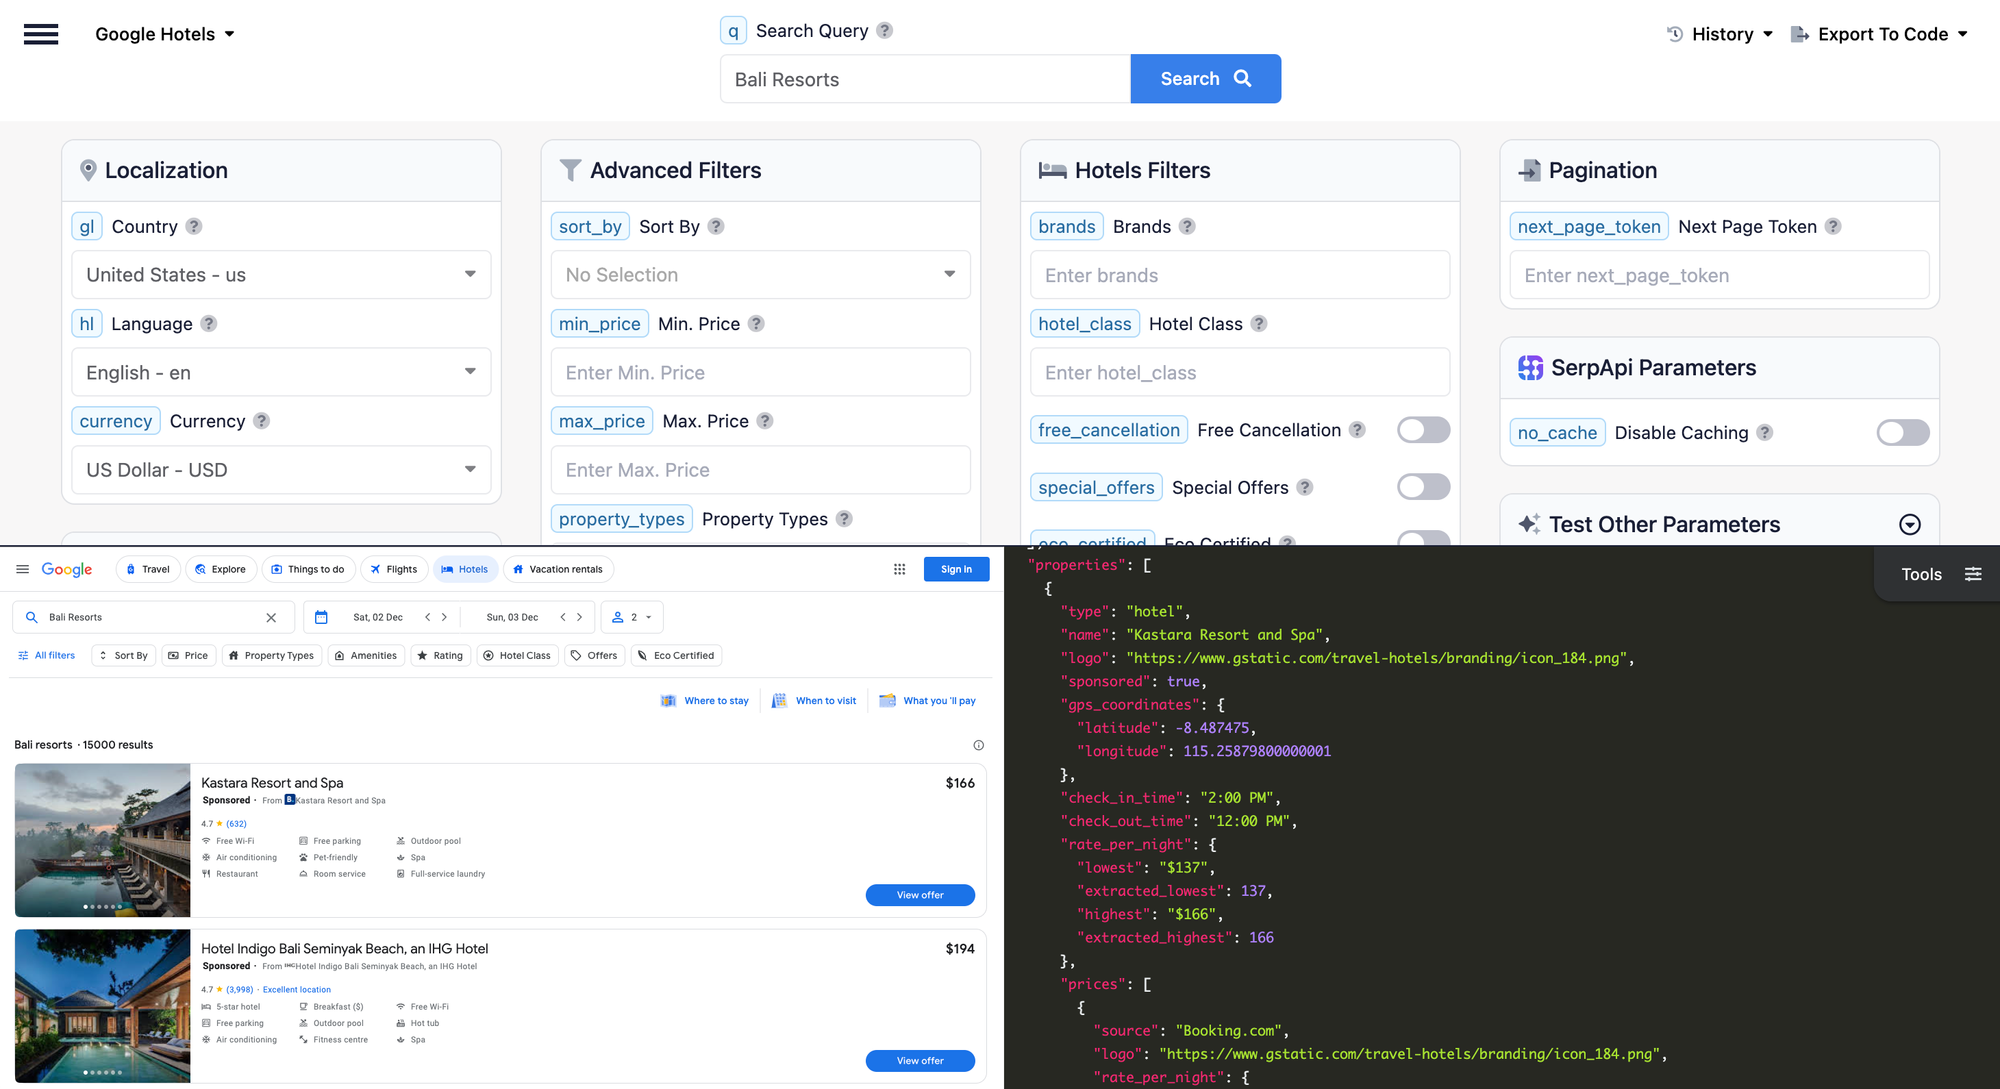Open the Country dropdown showing United States
The height and width of the screenshot is (1089, 2000).
281,275
